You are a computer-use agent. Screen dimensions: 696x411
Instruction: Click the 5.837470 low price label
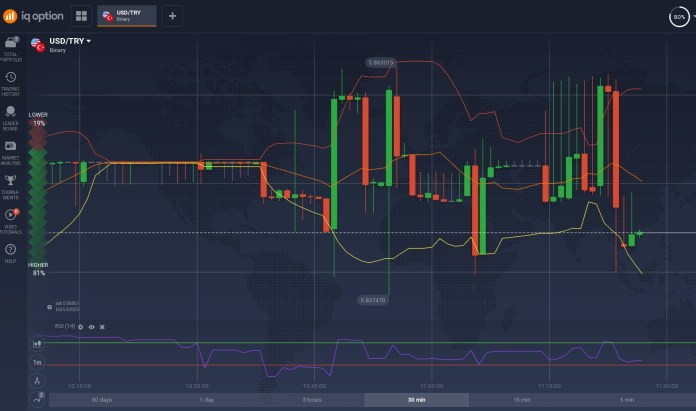(x=373, y=300)
